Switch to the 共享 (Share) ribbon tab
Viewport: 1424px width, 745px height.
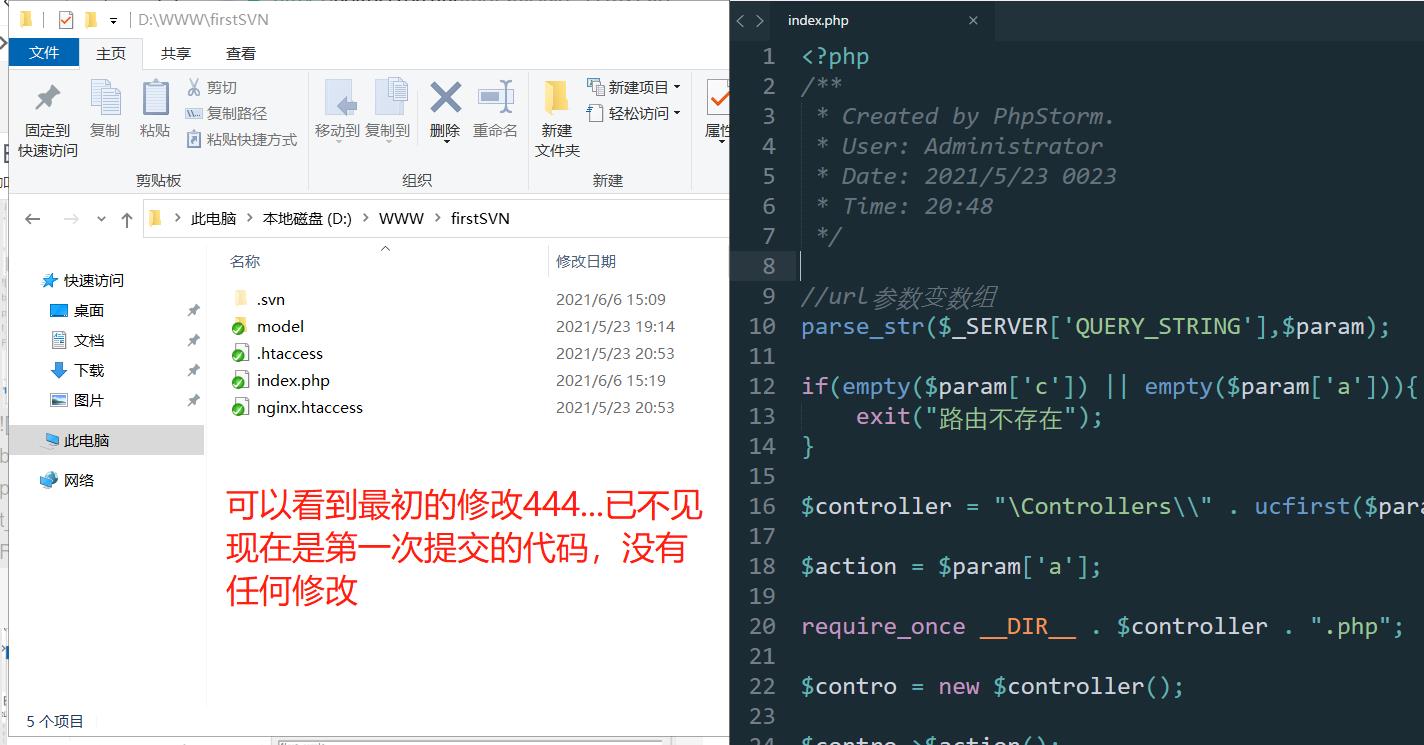pos(176,54)
